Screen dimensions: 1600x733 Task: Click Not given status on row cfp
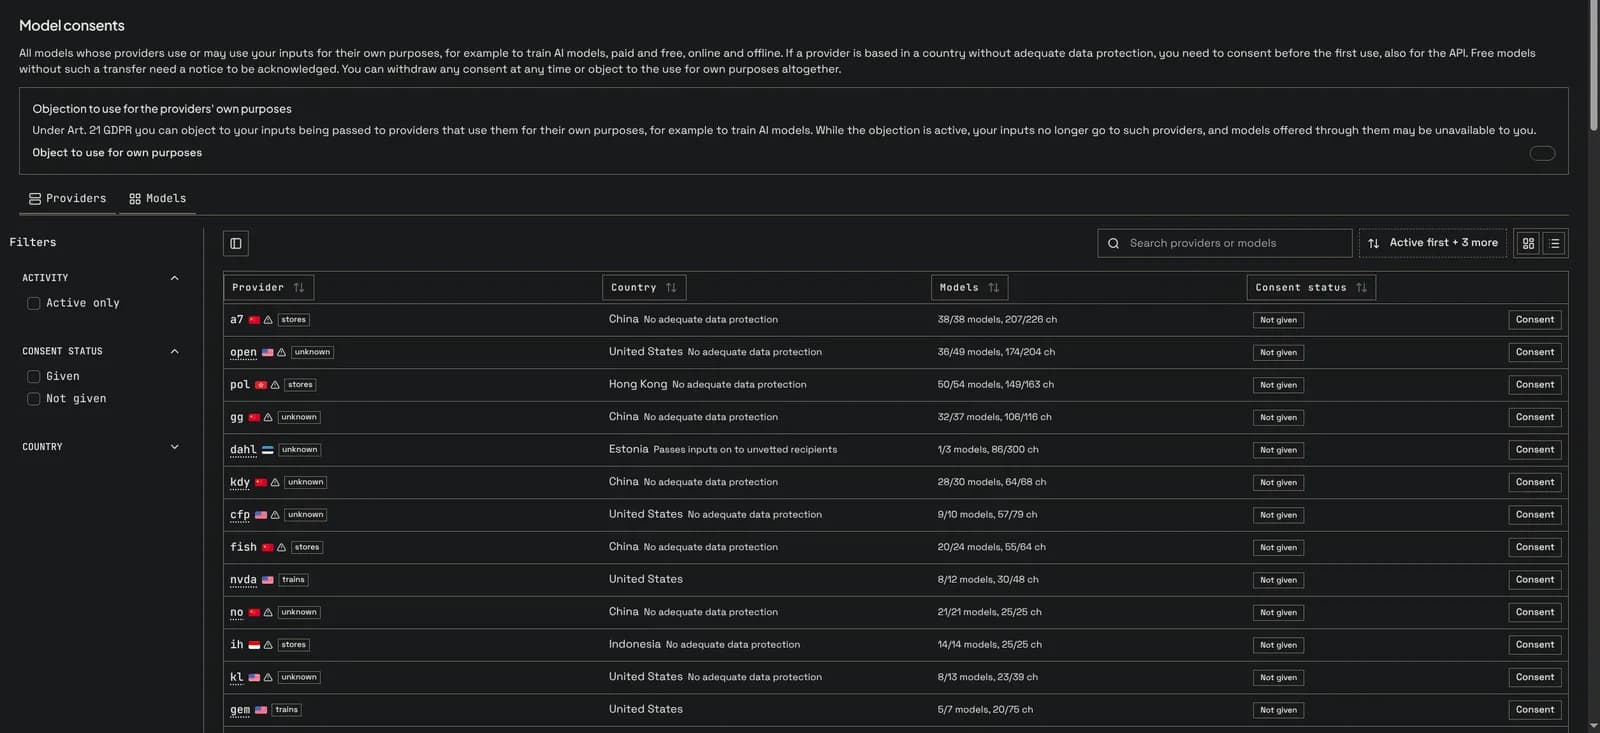tap(1278, 515)
